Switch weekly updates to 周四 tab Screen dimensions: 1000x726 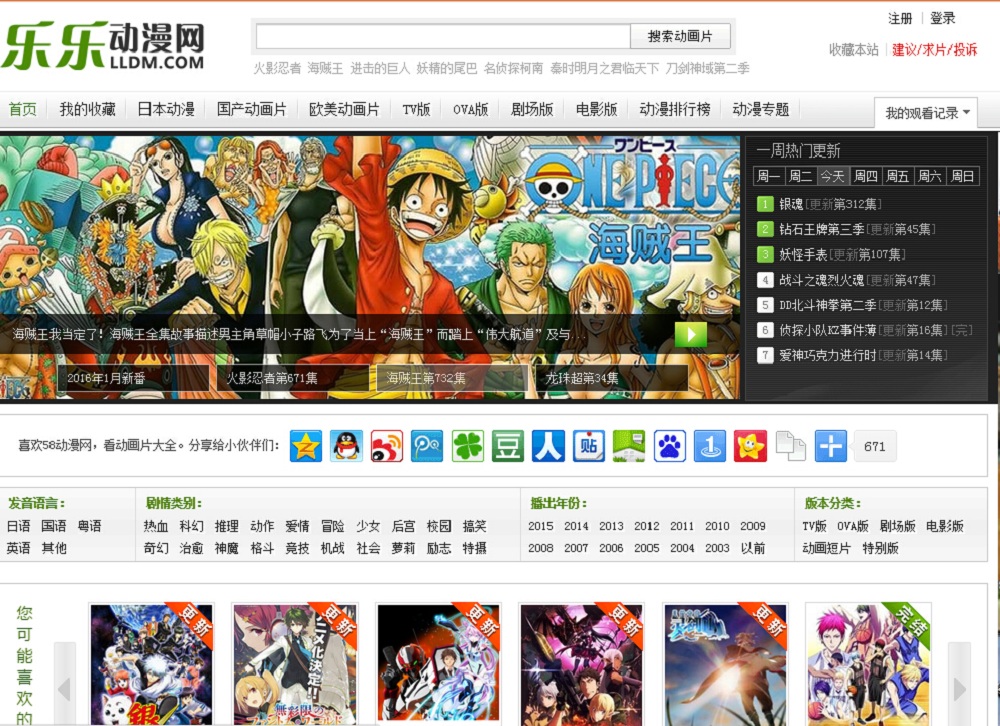[865, 176]
